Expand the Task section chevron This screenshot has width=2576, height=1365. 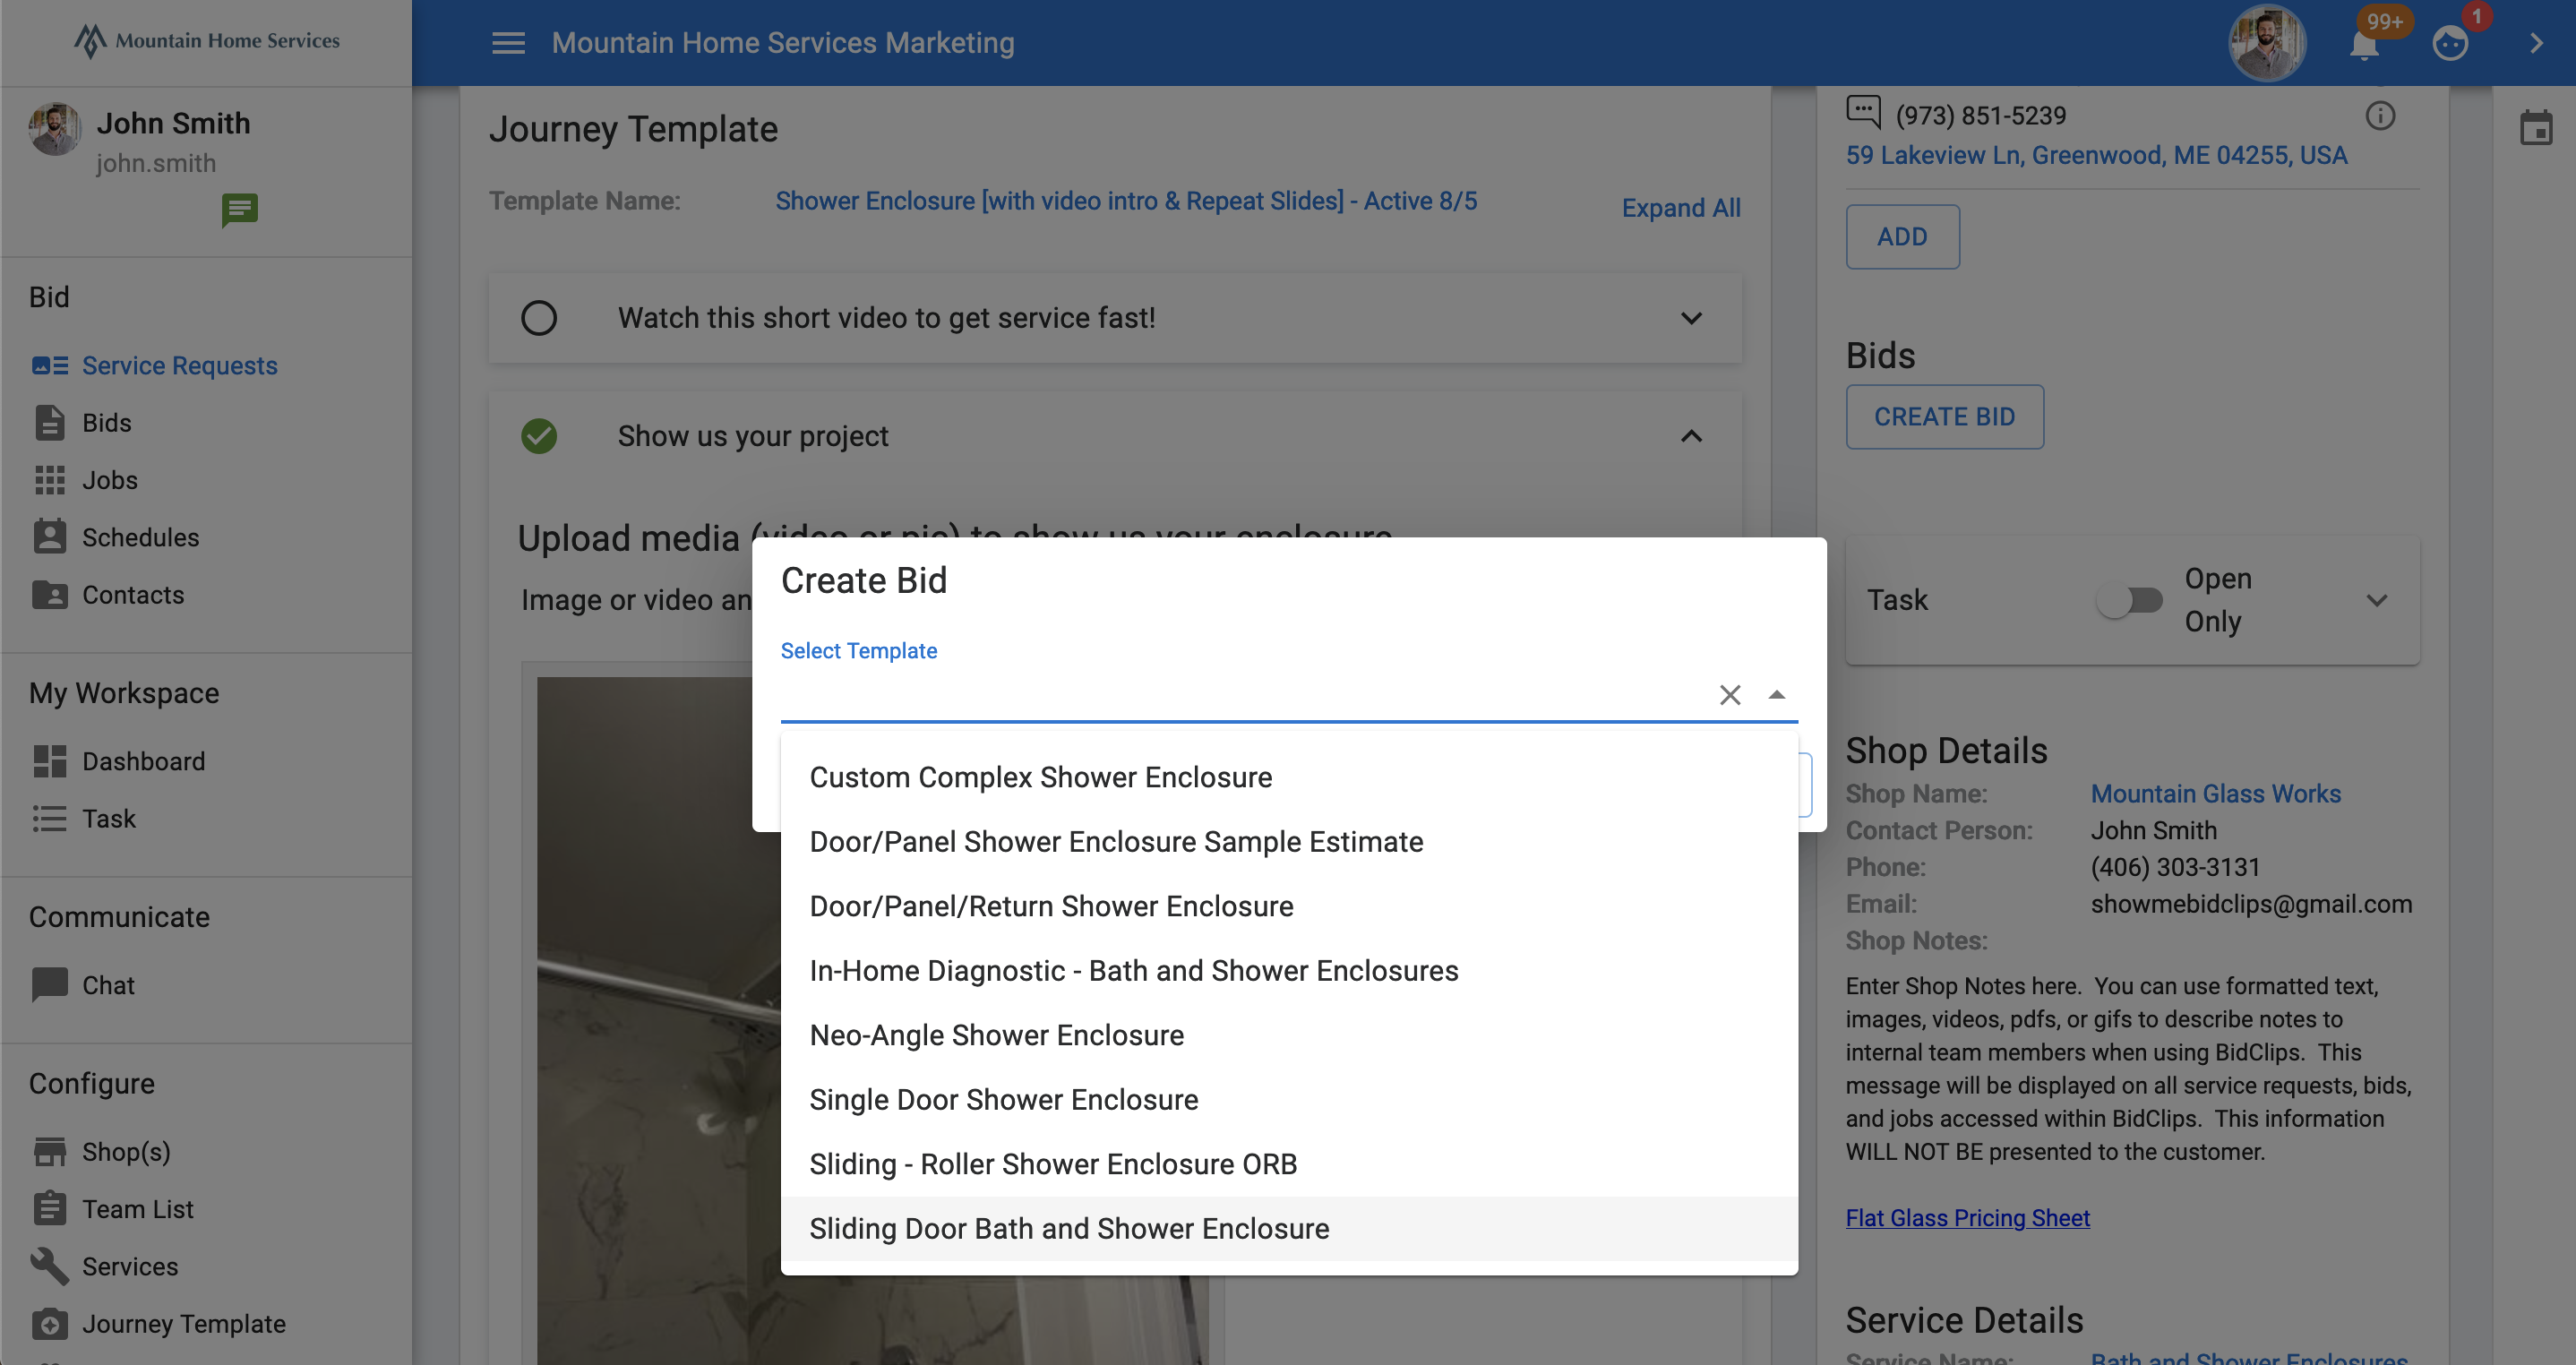2378,600
